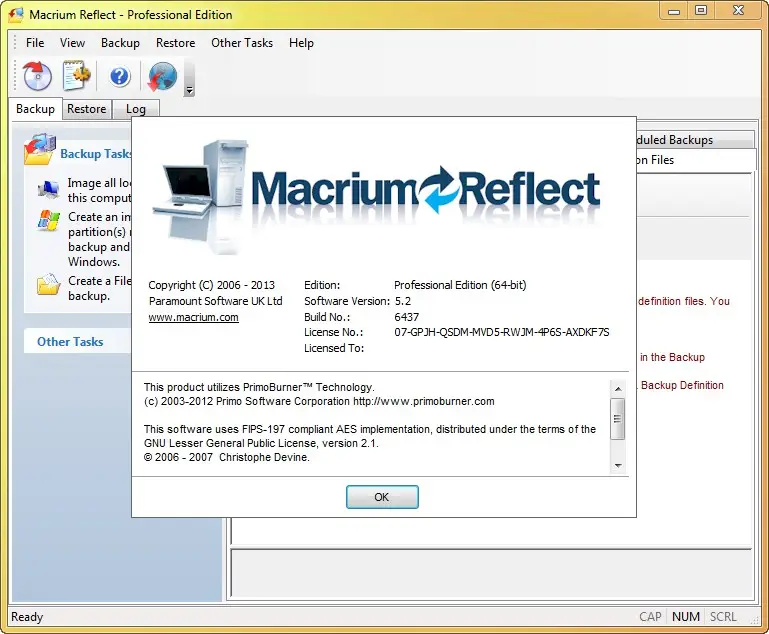
Task: Open the View menu
Action: (73, 43)
